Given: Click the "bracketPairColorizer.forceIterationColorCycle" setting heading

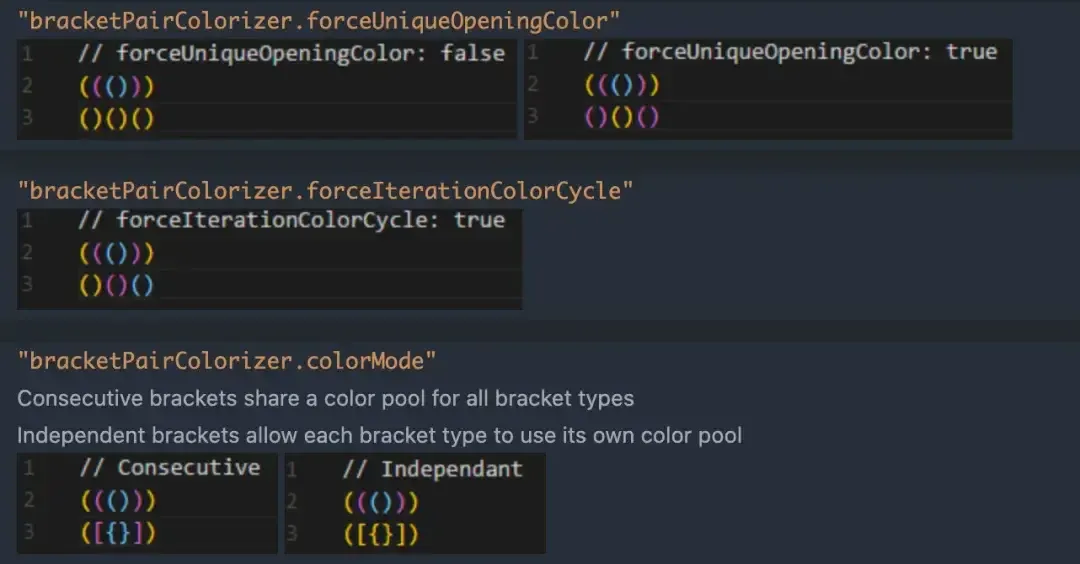Looking at the screenshot, I should tap(325, 189).
